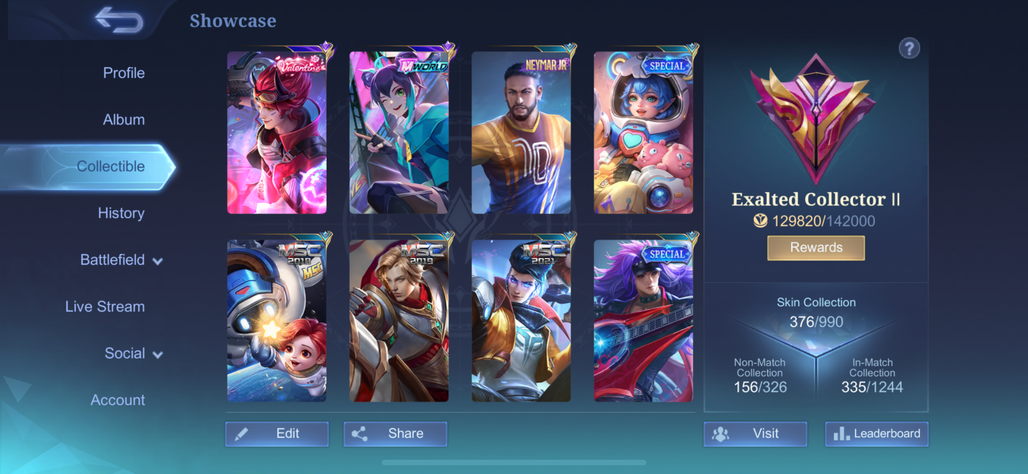The image size is (1028, 474).
Task: Click the back arrow icon
Action: pos(119,20)
